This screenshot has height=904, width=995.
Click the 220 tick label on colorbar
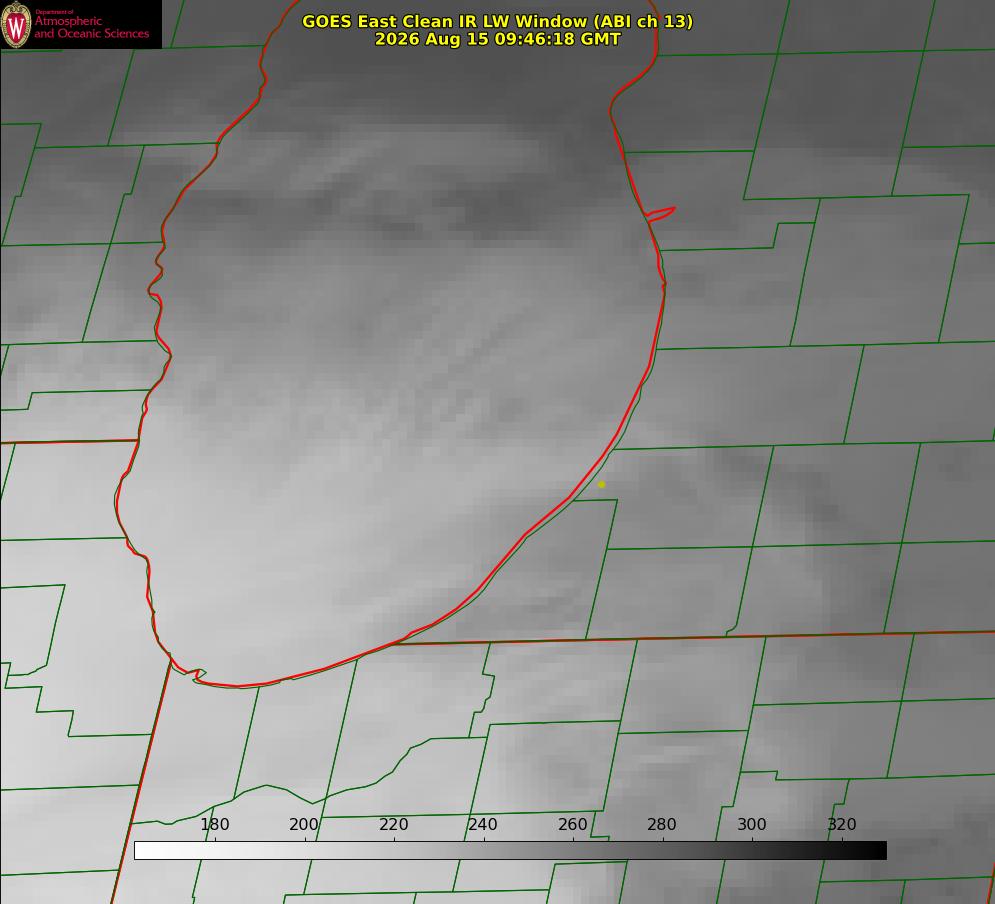click(x=393, y=824)
